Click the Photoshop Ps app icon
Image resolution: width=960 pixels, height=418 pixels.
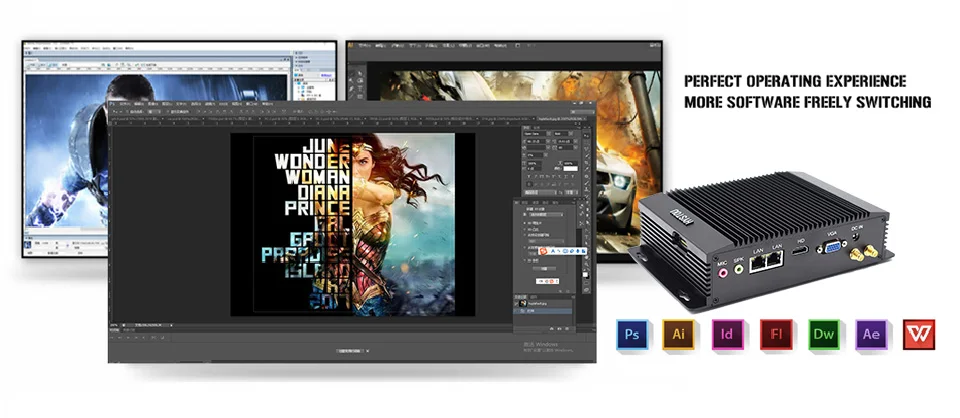pos(632,334)
